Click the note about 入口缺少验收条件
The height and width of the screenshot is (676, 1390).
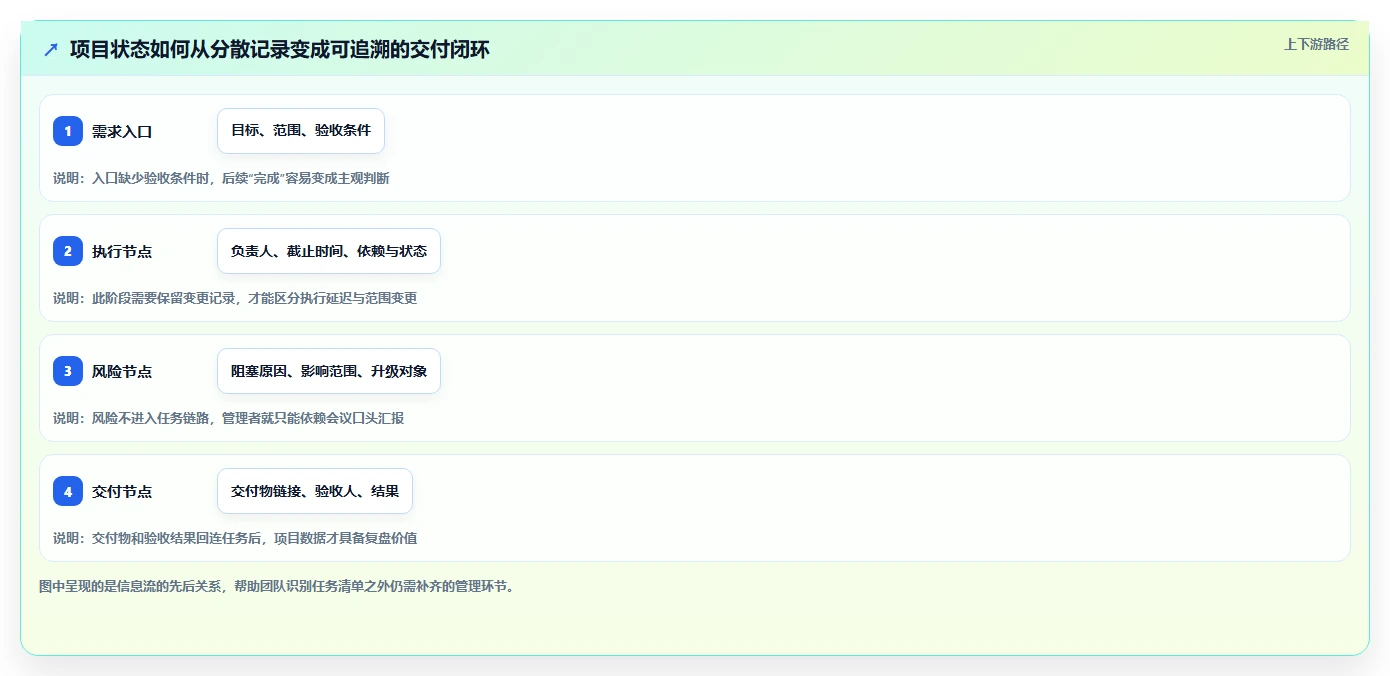pos(221,178)
